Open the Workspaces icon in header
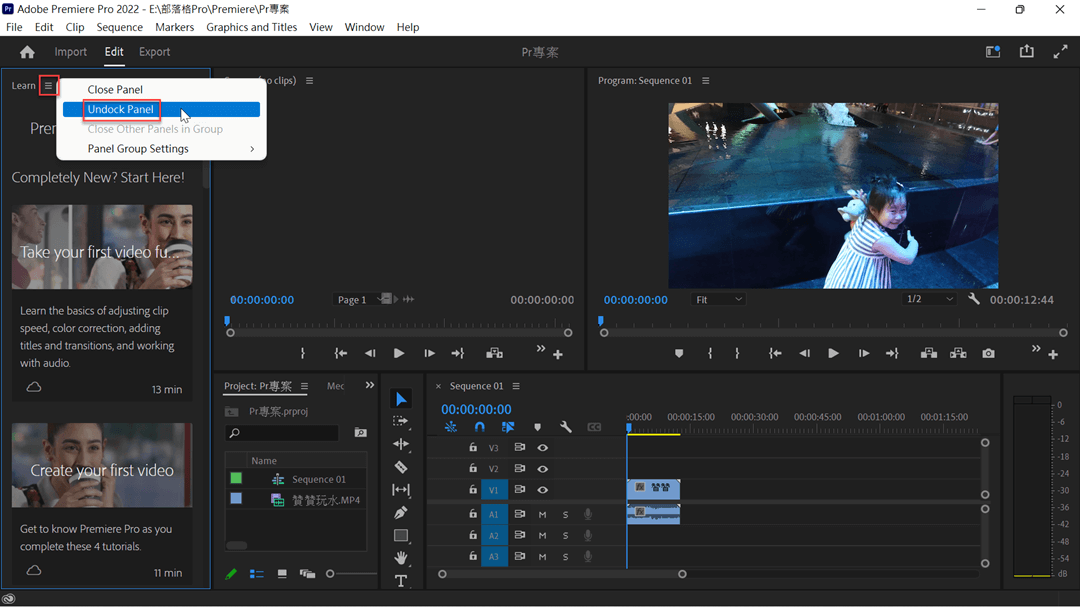1080x607 pixels. pyautogui.click(x=993, y=52)
